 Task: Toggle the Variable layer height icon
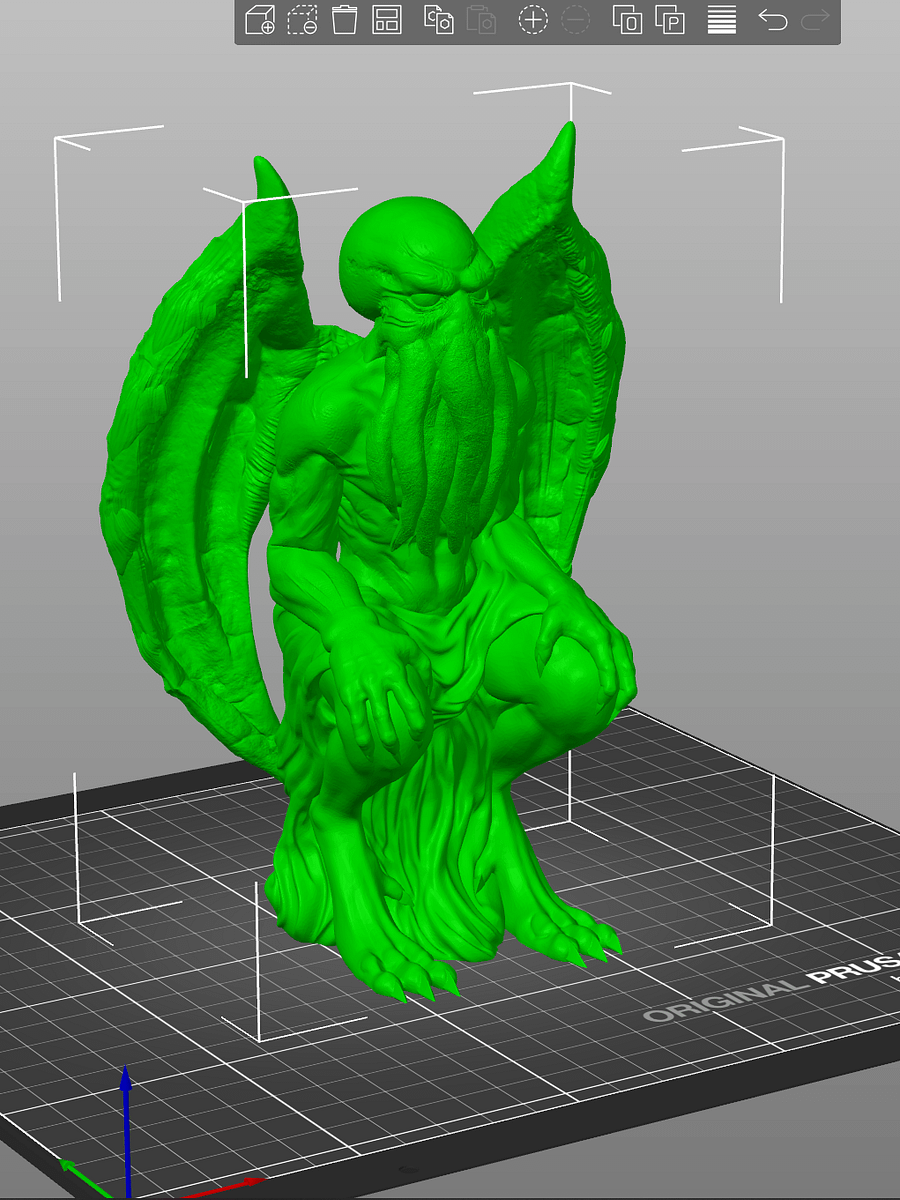point(722,20)
